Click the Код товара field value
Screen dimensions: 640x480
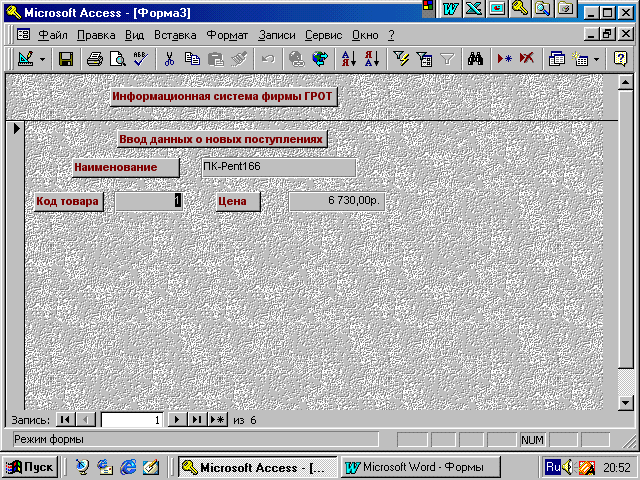149,201
